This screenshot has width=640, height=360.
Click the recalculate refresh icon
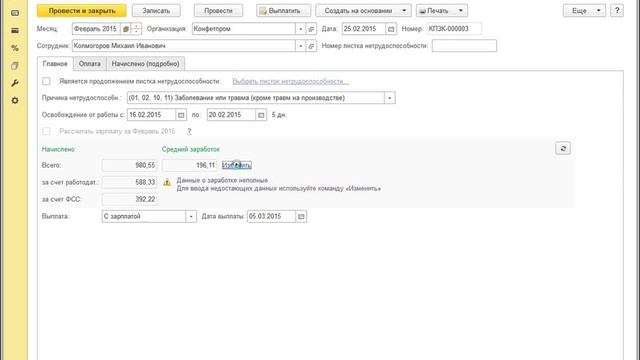(563, 149)
